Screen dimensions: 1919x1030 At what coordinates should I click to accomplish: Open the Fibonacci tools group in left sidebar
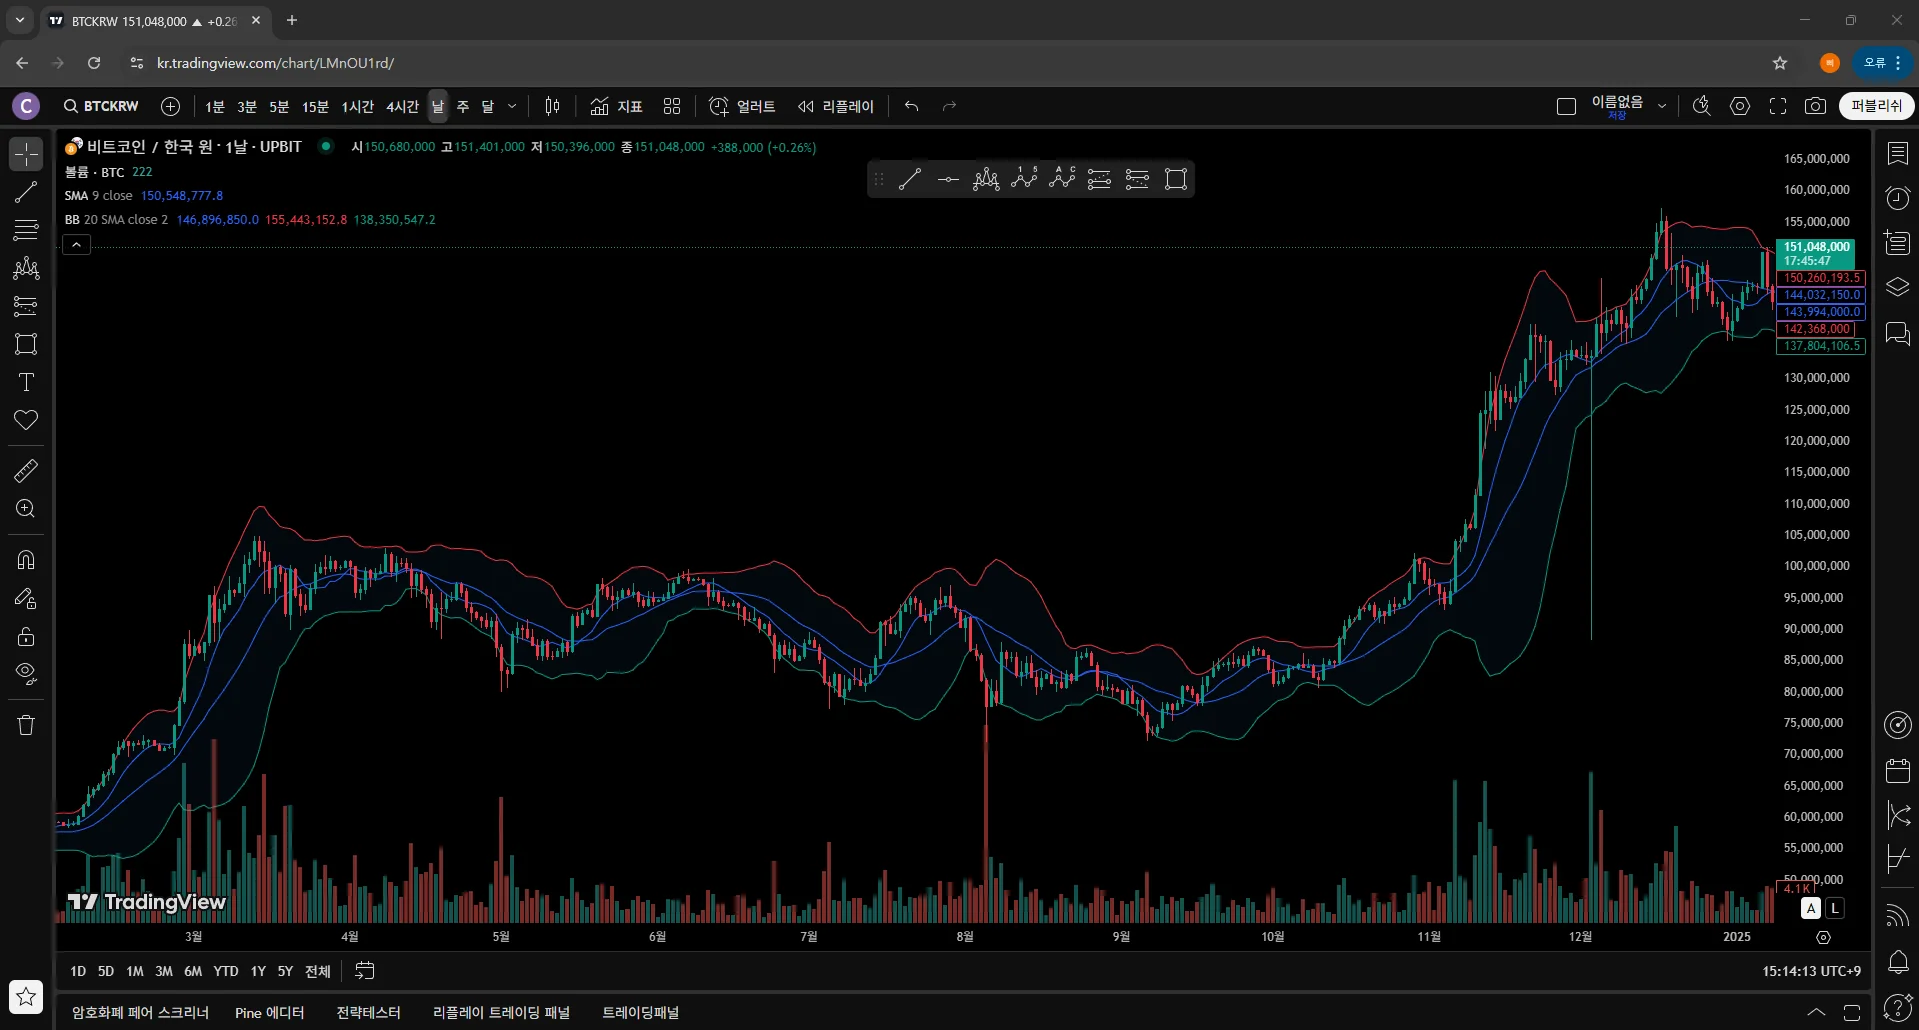click(26, 230)
